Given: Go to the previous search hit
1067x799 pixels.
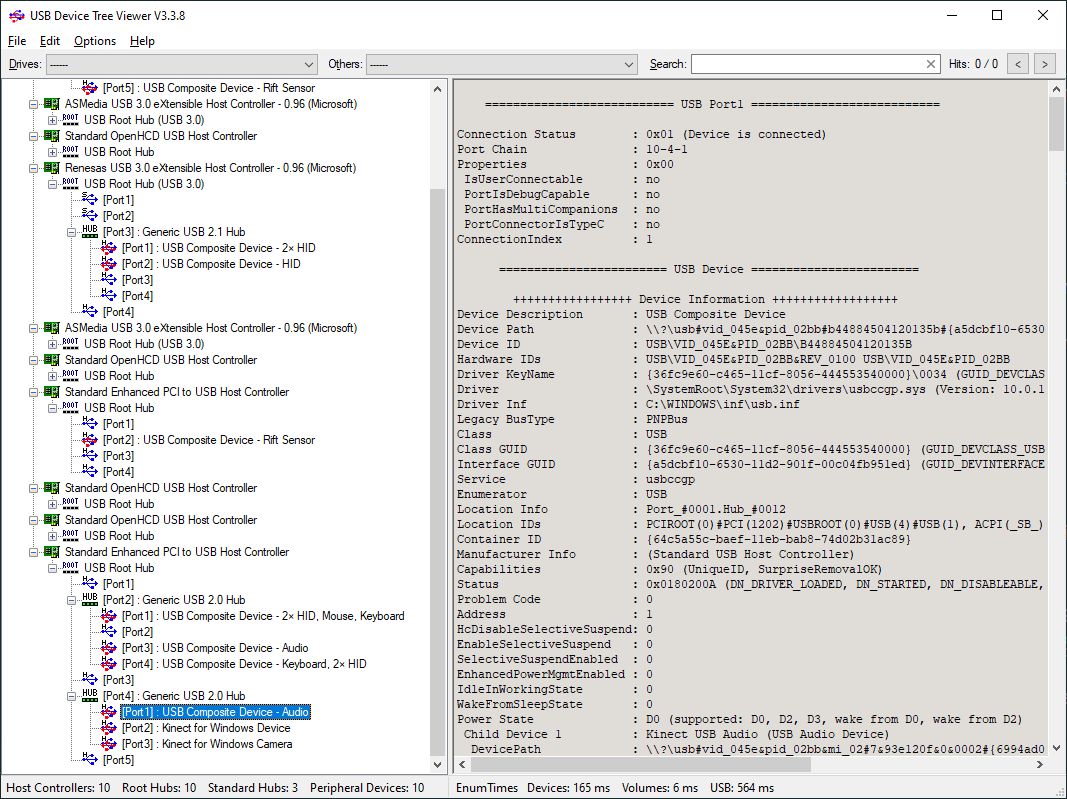Looking at the screenshot, I should pyautogui.click(x=1018, y=64).
